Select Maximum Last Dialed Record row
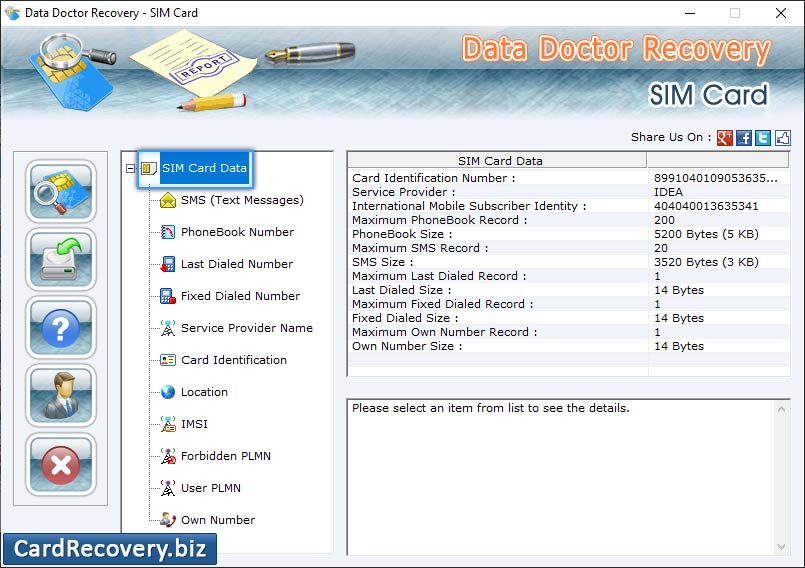The height and width of the screenshot is (568, 805). click(568, 276)
